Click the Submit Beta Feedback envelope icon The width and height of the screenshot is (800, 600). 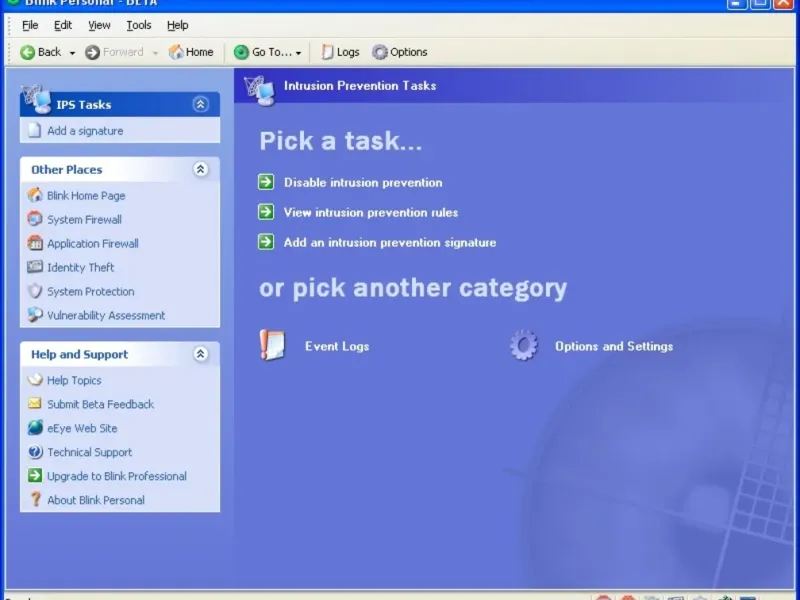35,404
